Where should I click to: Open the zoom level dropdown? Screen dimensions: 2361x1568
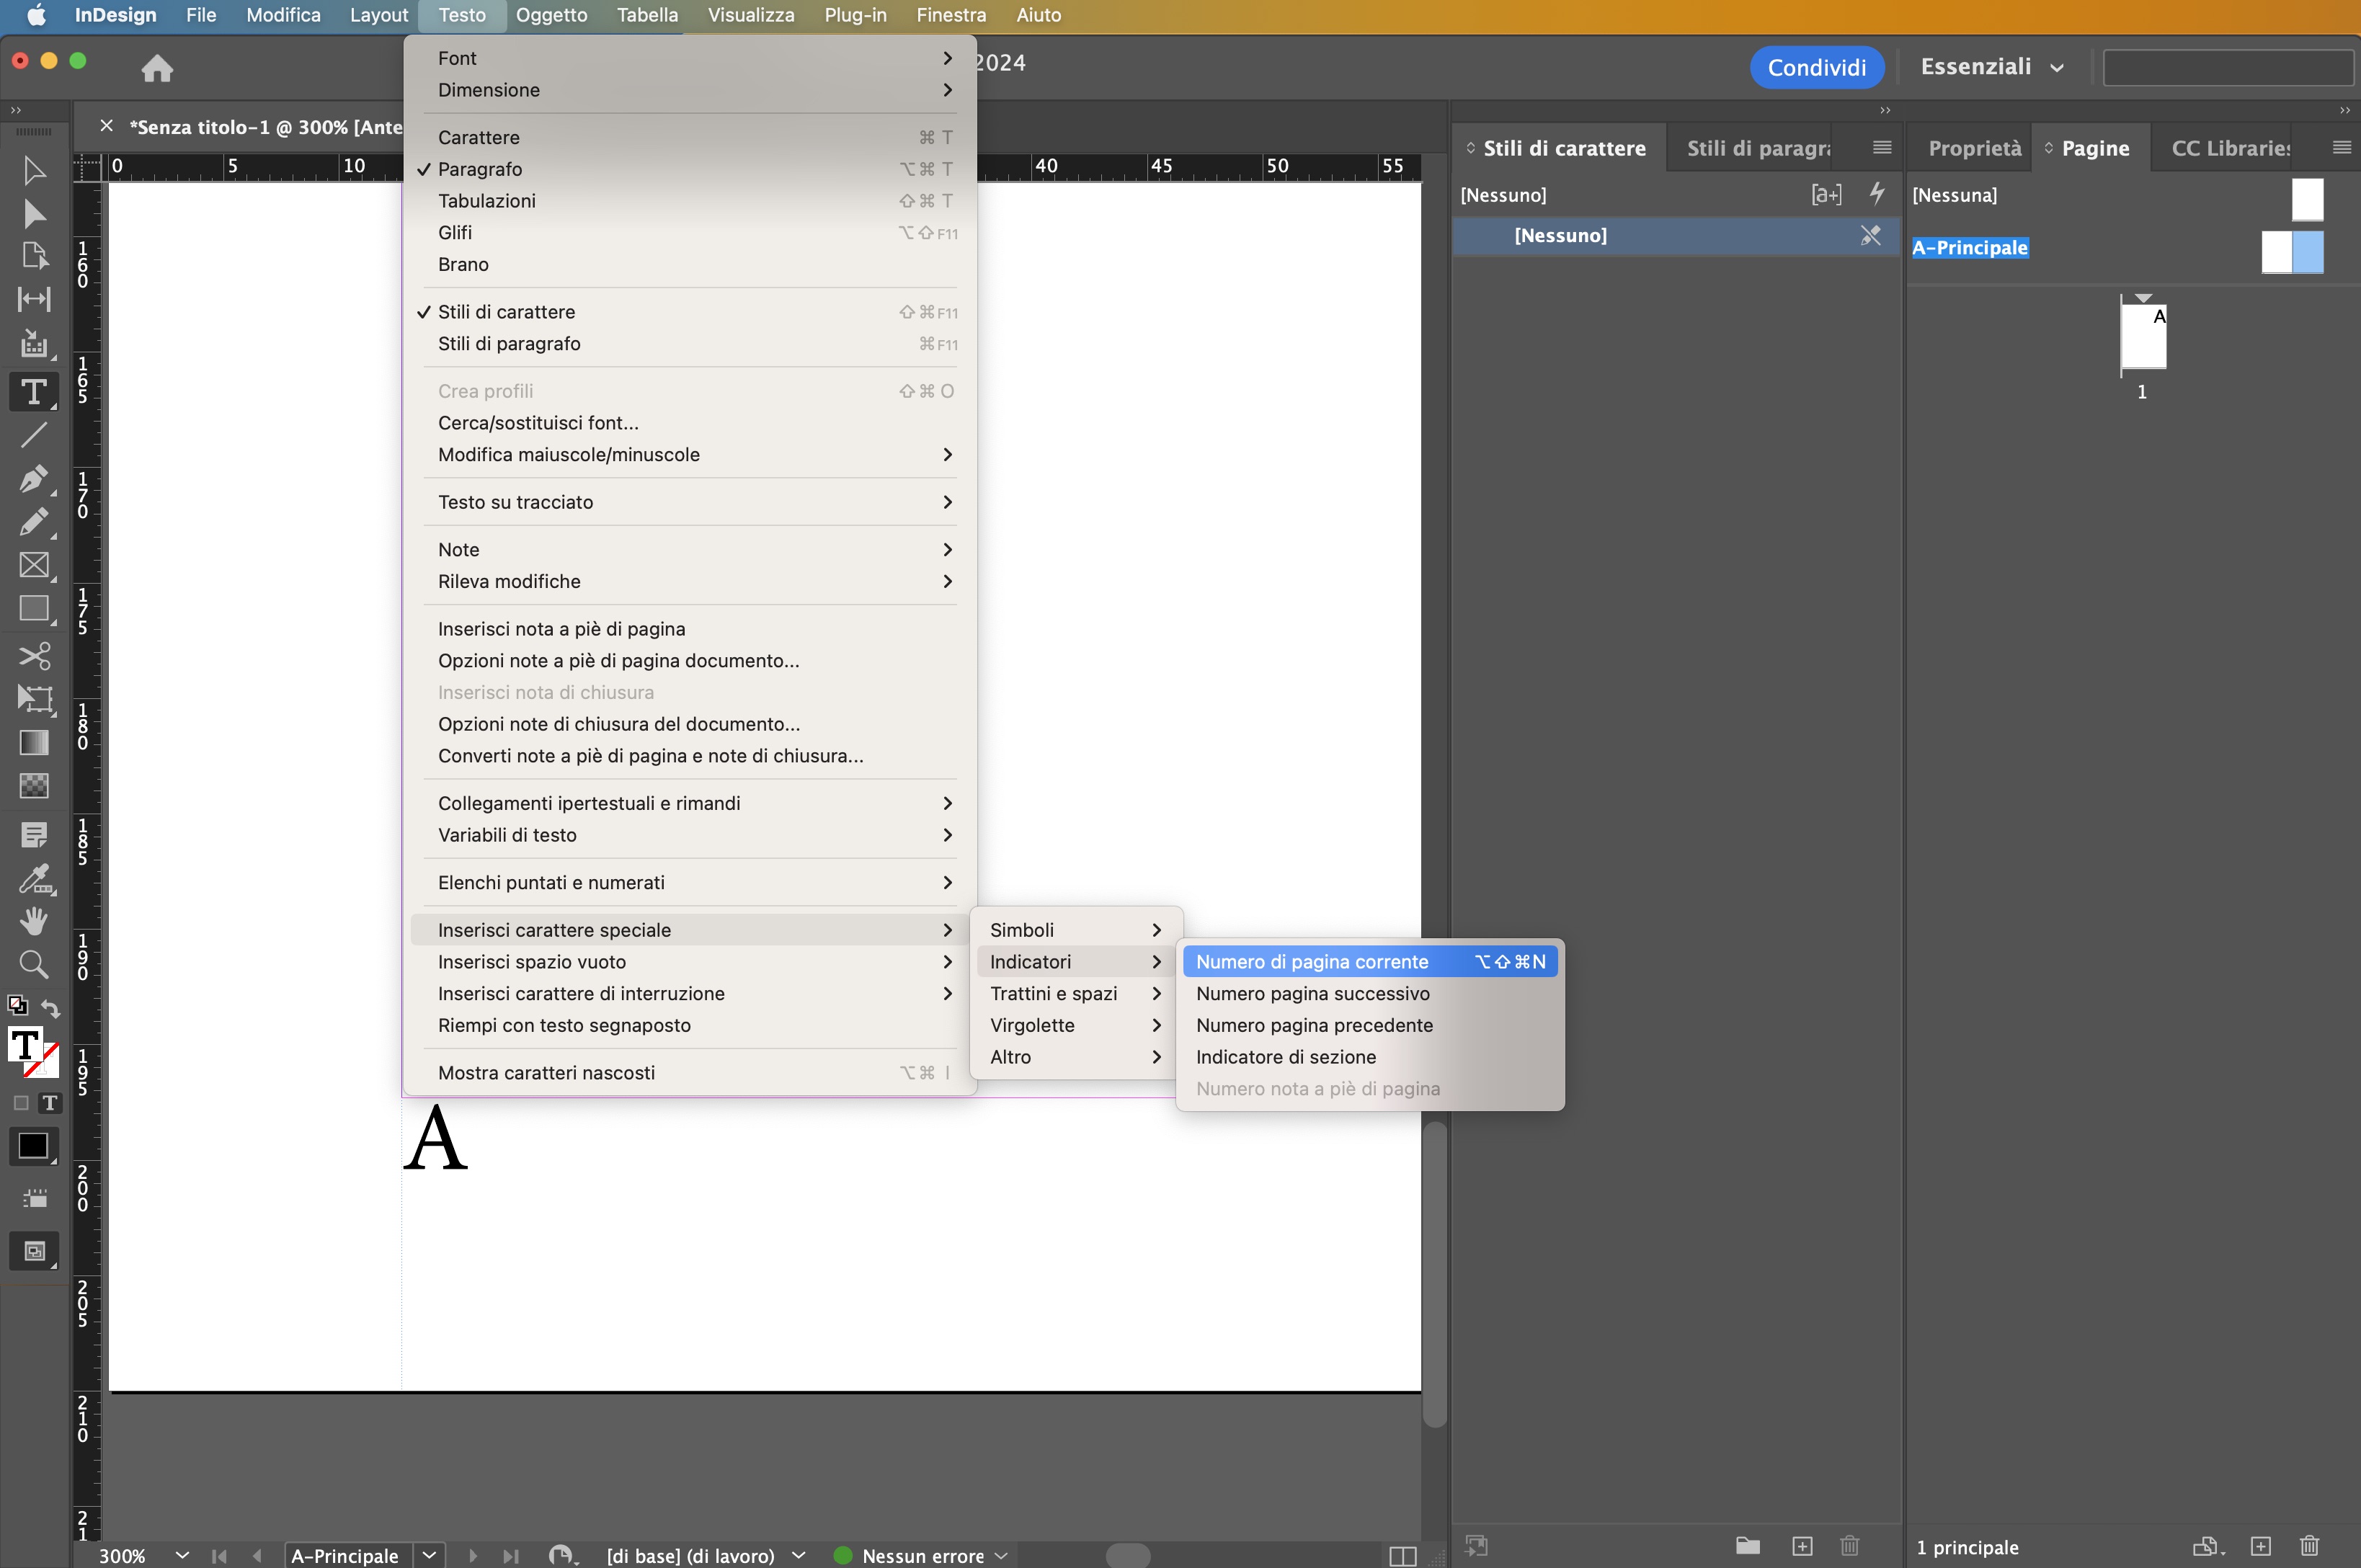182,1555
